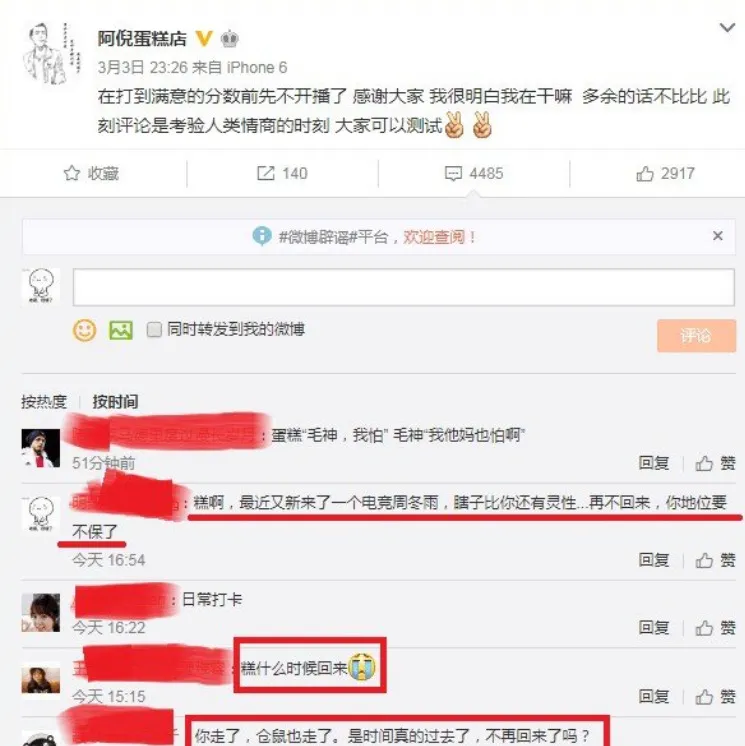Like the 51分钟前 comment
This screenshot has height=746, width=745.
click(x=716, y=463)
